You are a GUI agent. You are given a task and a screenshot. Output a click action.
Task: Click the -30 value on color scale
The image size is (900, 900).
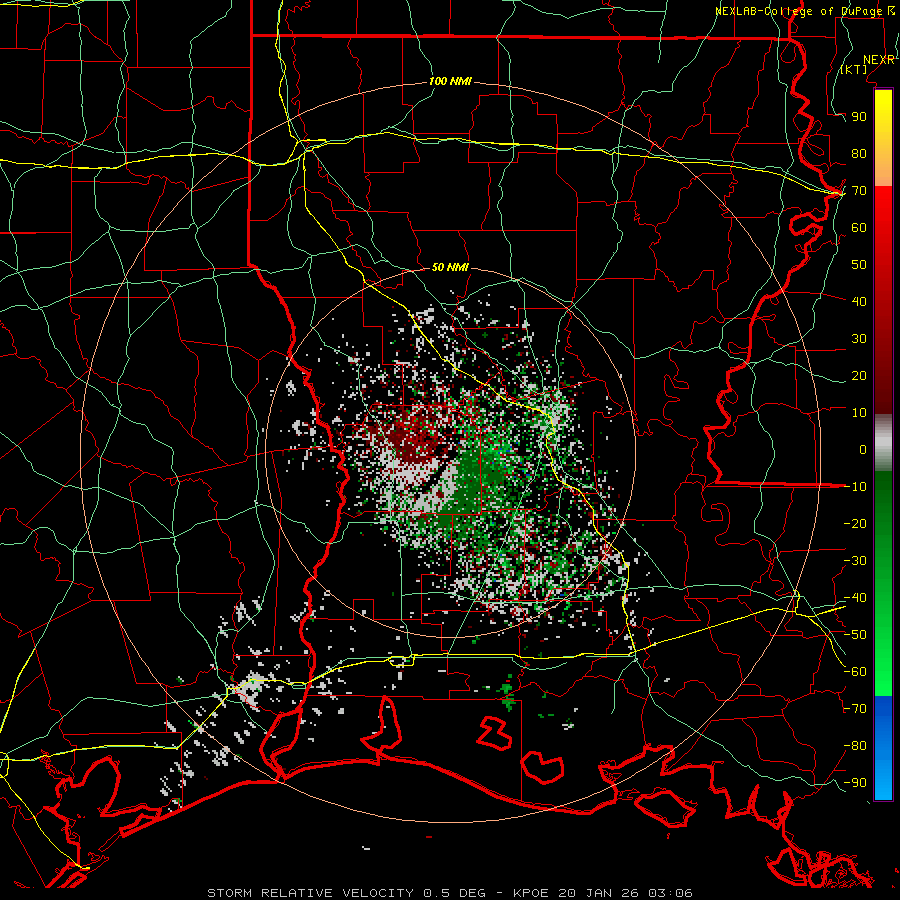(855, 561)
